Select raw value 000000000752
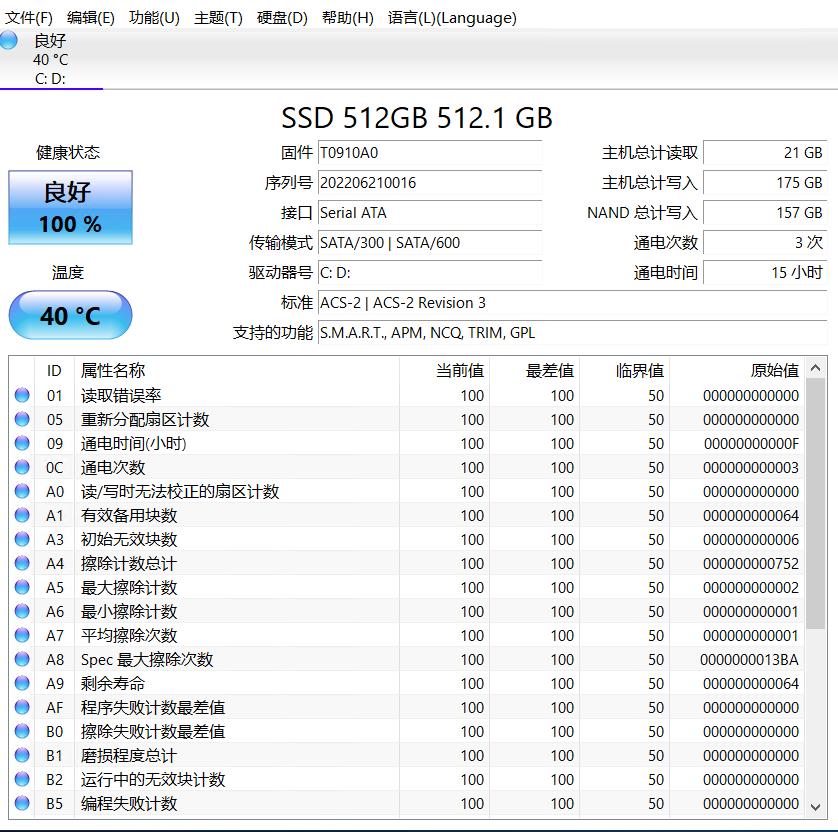Viewport: 838px width, 832px height. coord(751,563)
